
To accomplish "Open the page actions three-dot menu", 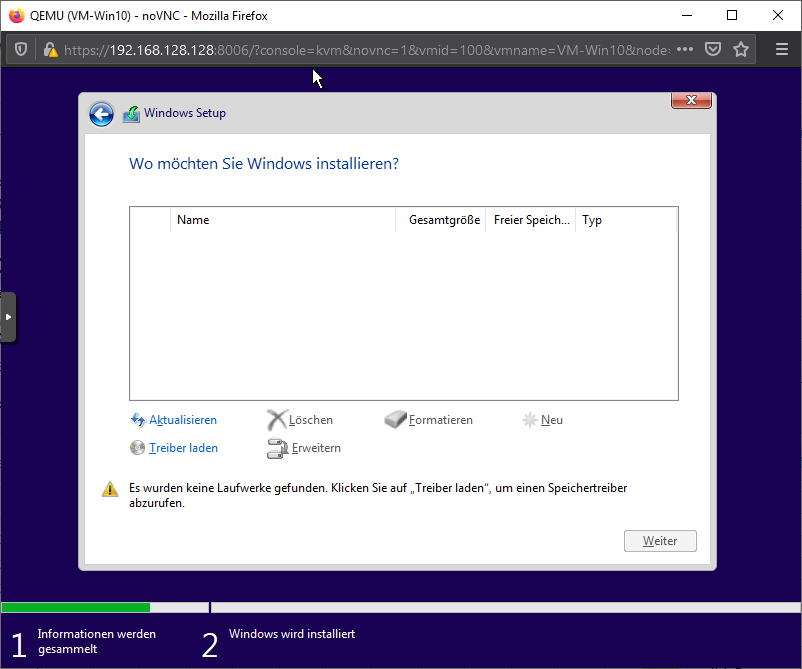I will coord(685,50).
